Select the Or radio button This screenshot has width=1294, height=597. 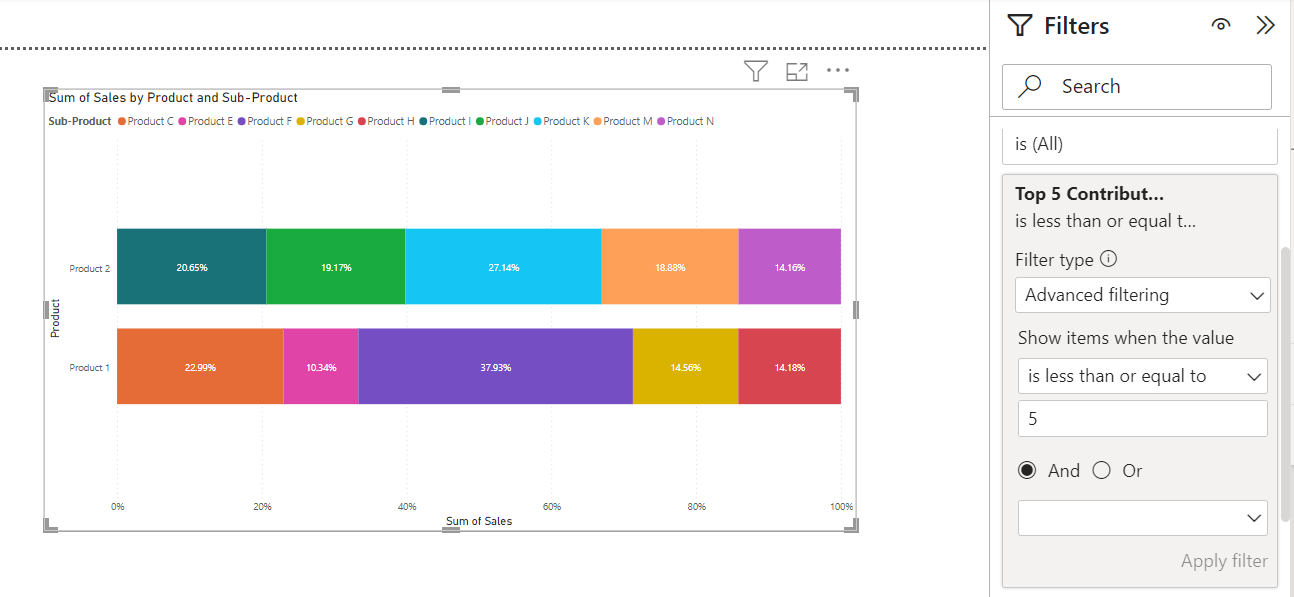[1102, 470]
